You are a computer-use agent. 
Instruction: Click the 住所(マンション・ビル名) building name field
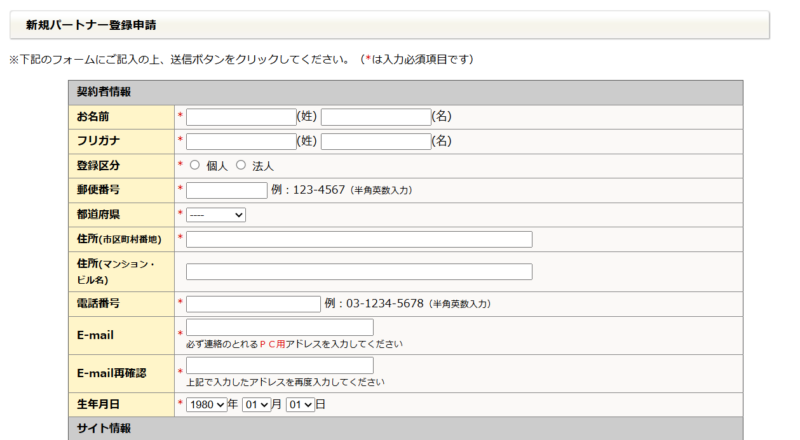[x=359, y=271]
